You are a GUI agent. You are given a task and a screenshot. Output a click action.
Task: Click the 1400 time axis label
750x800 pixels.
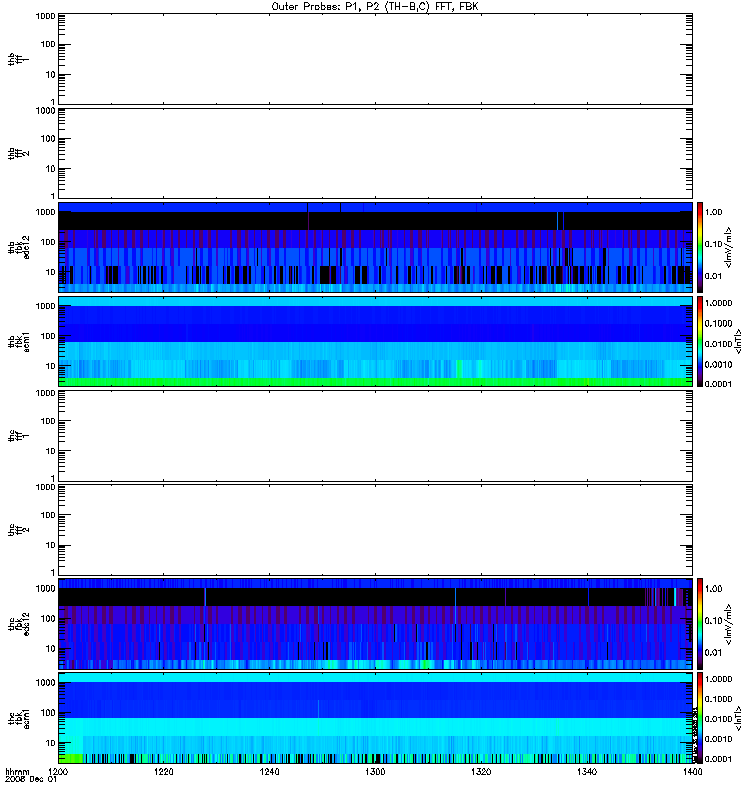click(x=692, y=772)
